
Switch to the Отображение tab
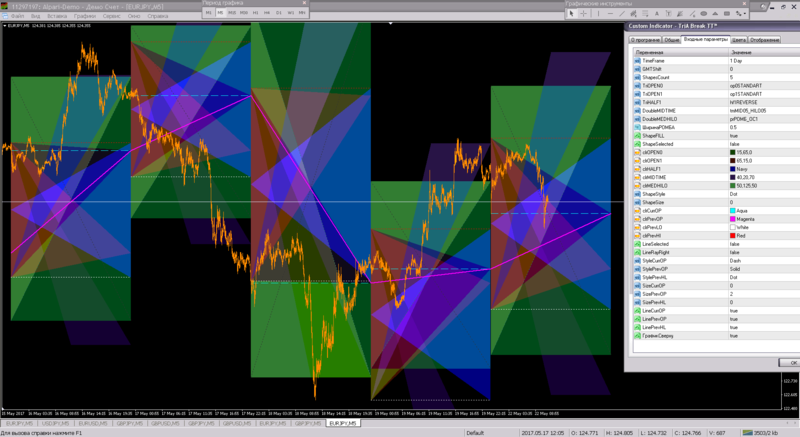coord(764,40)
